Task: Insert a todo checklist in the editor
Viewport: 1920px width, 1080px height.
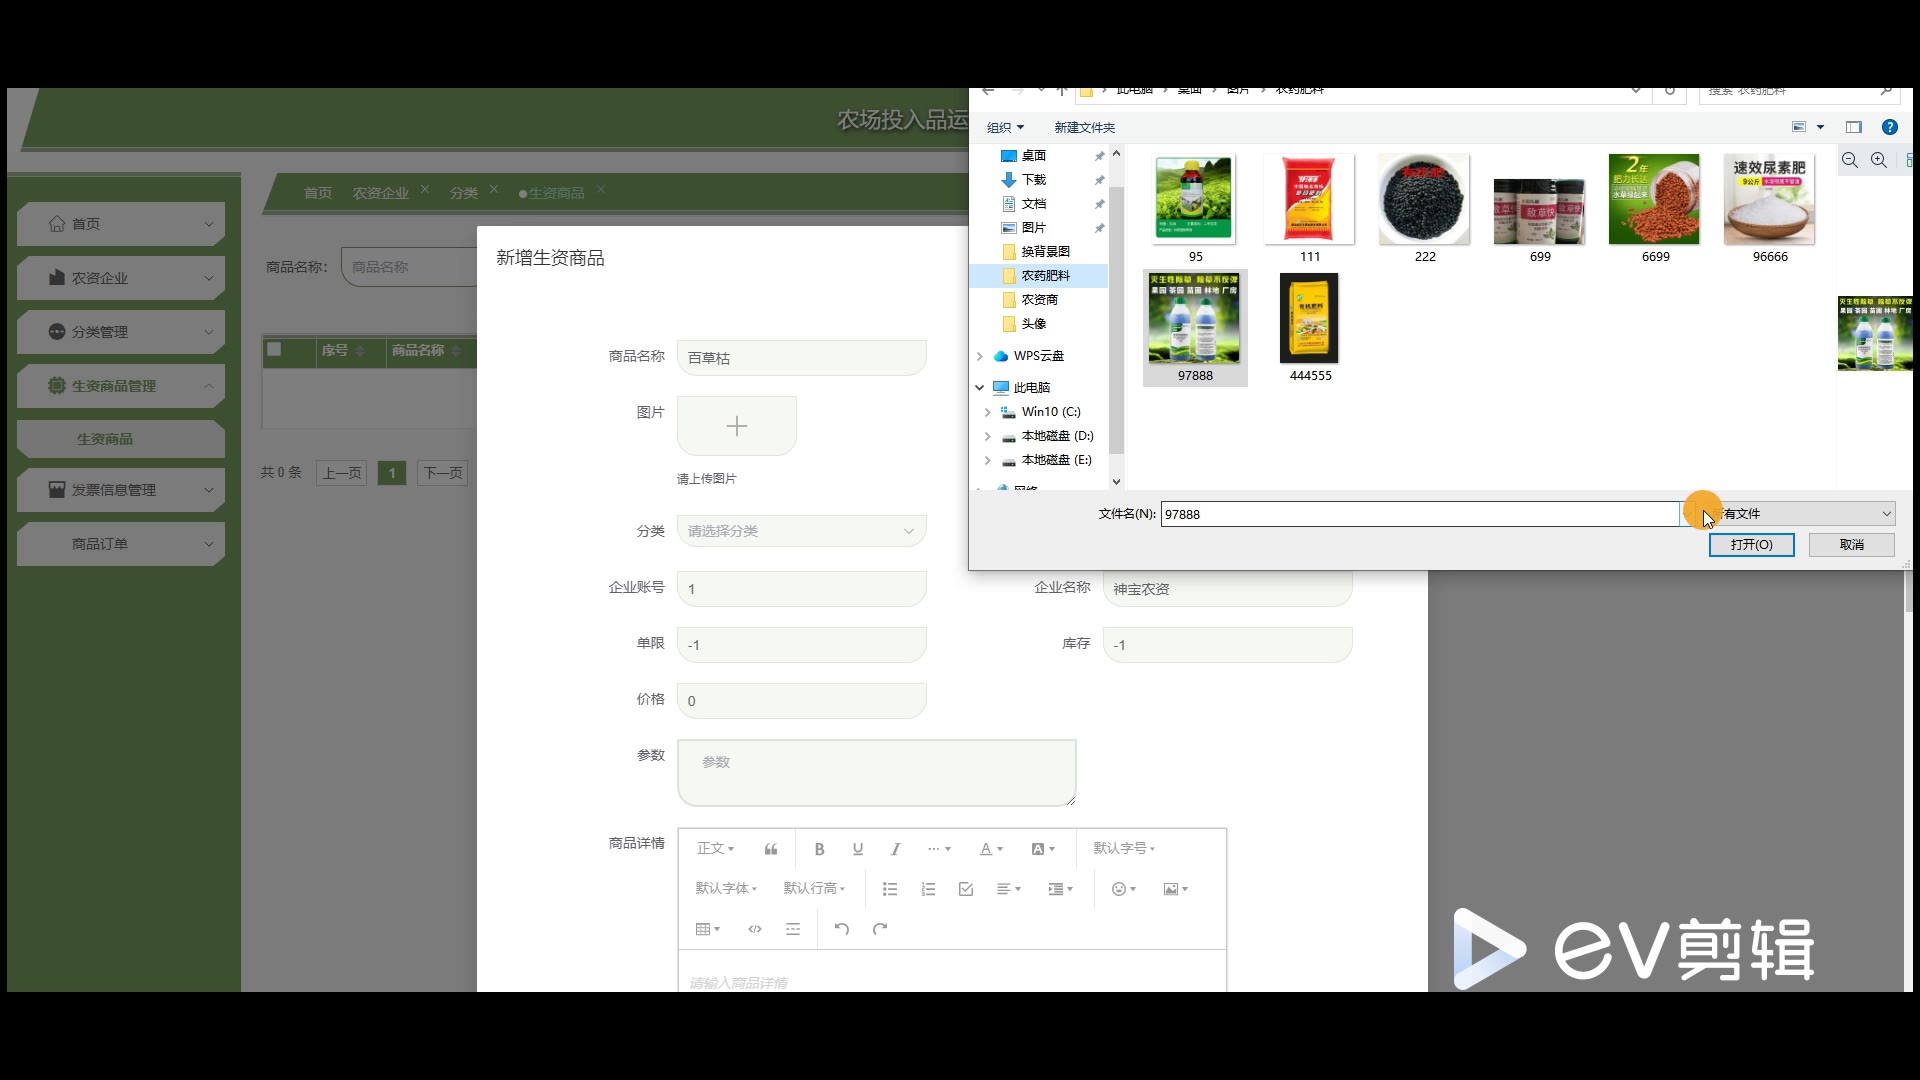Action: pyautogui.click(x=966, y=889)
